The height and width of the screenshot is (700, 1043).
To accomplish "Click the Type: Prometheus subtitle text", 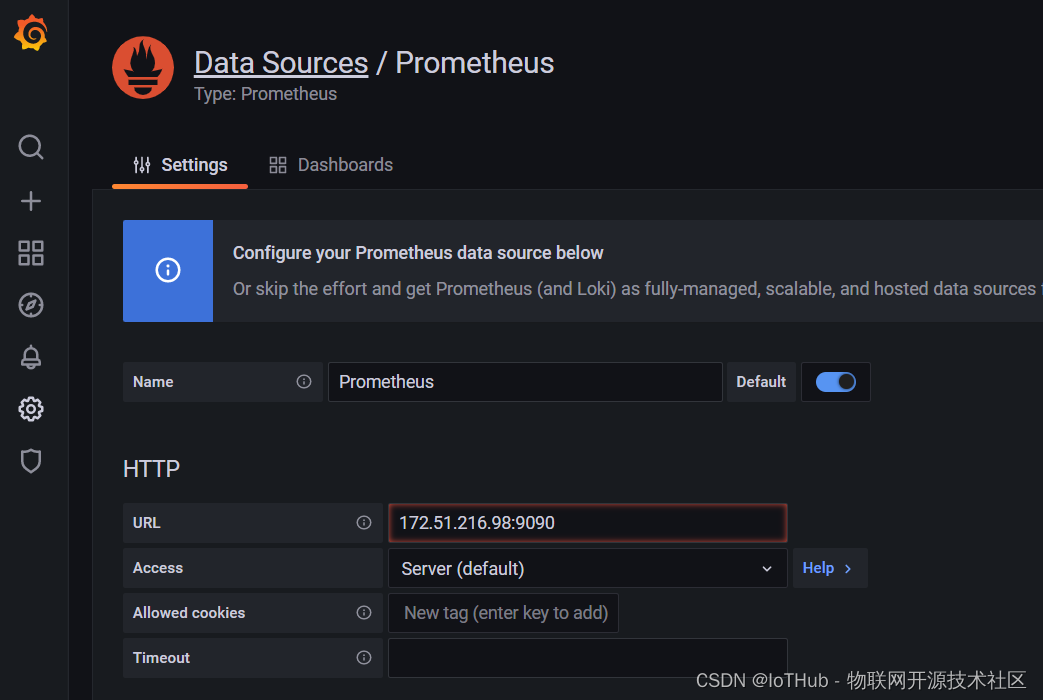I will 265,94.
